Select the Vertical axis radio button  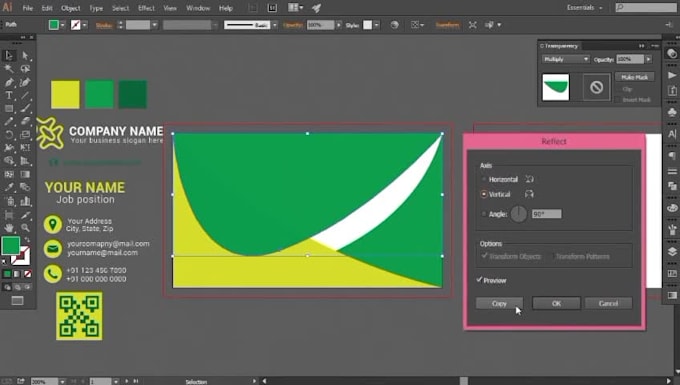[484, 194]
